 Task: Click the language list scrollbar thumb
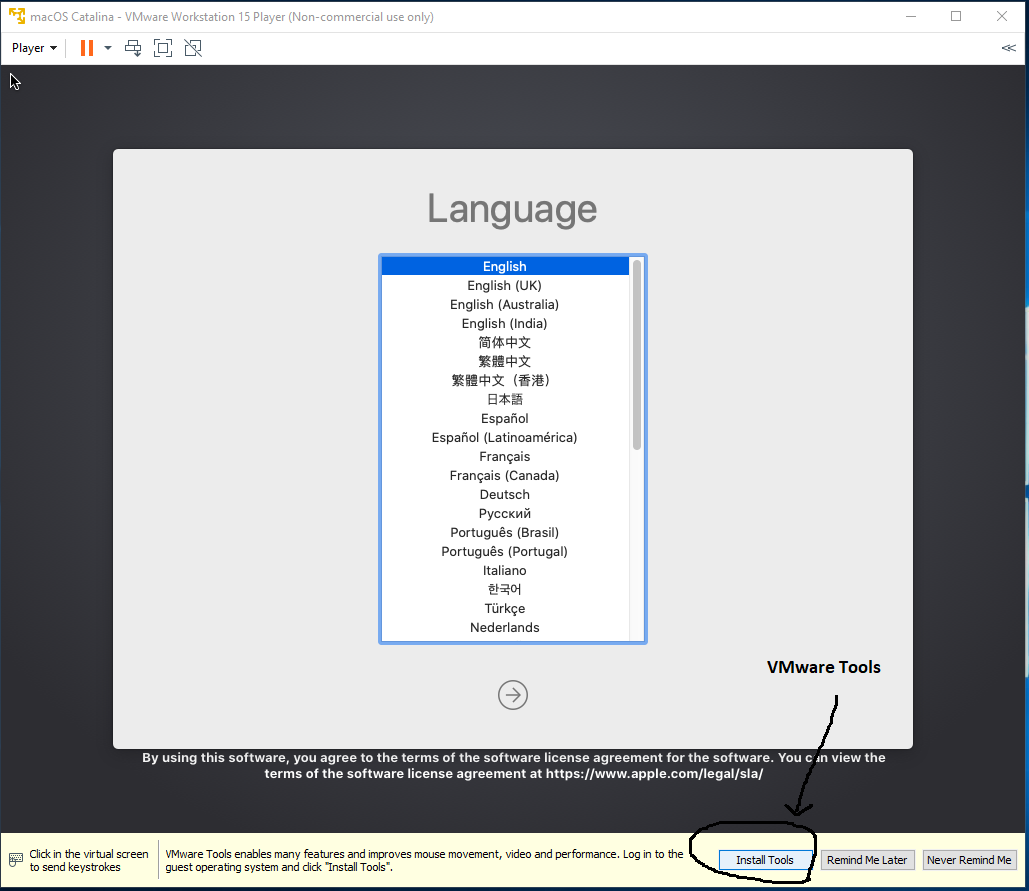[637, 354]
